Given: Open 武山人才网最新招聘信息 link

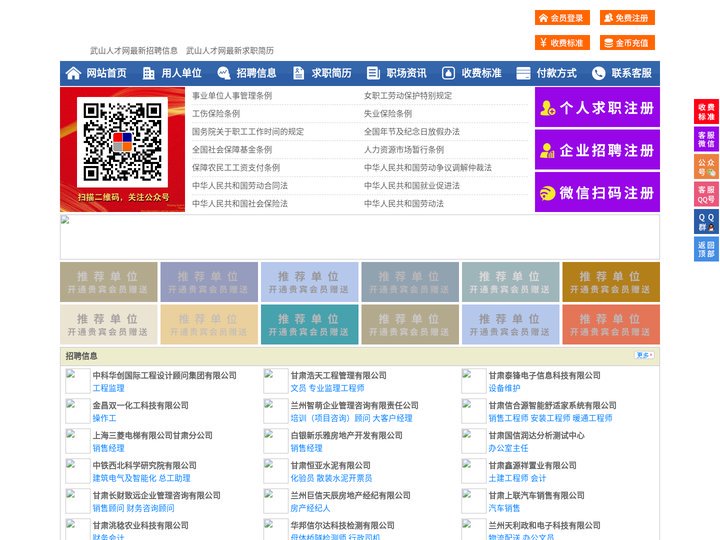Looking at the screenshot, I should [x=134, y=51].
